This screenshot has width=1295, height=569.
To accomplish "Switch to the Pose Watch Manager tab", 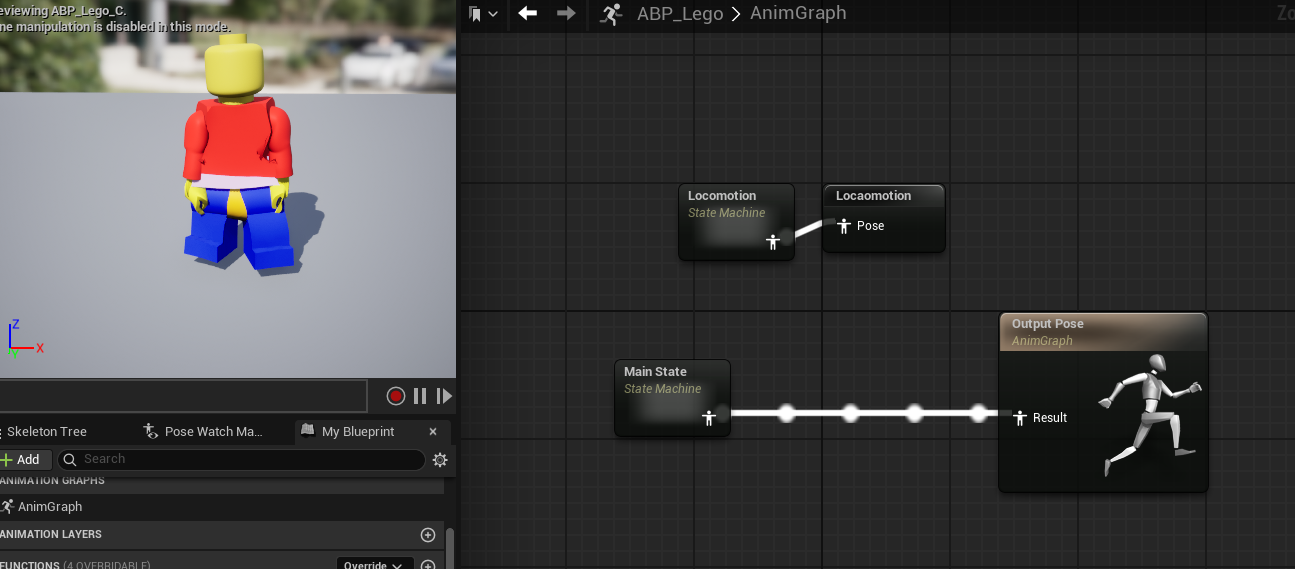I will 204,432.
